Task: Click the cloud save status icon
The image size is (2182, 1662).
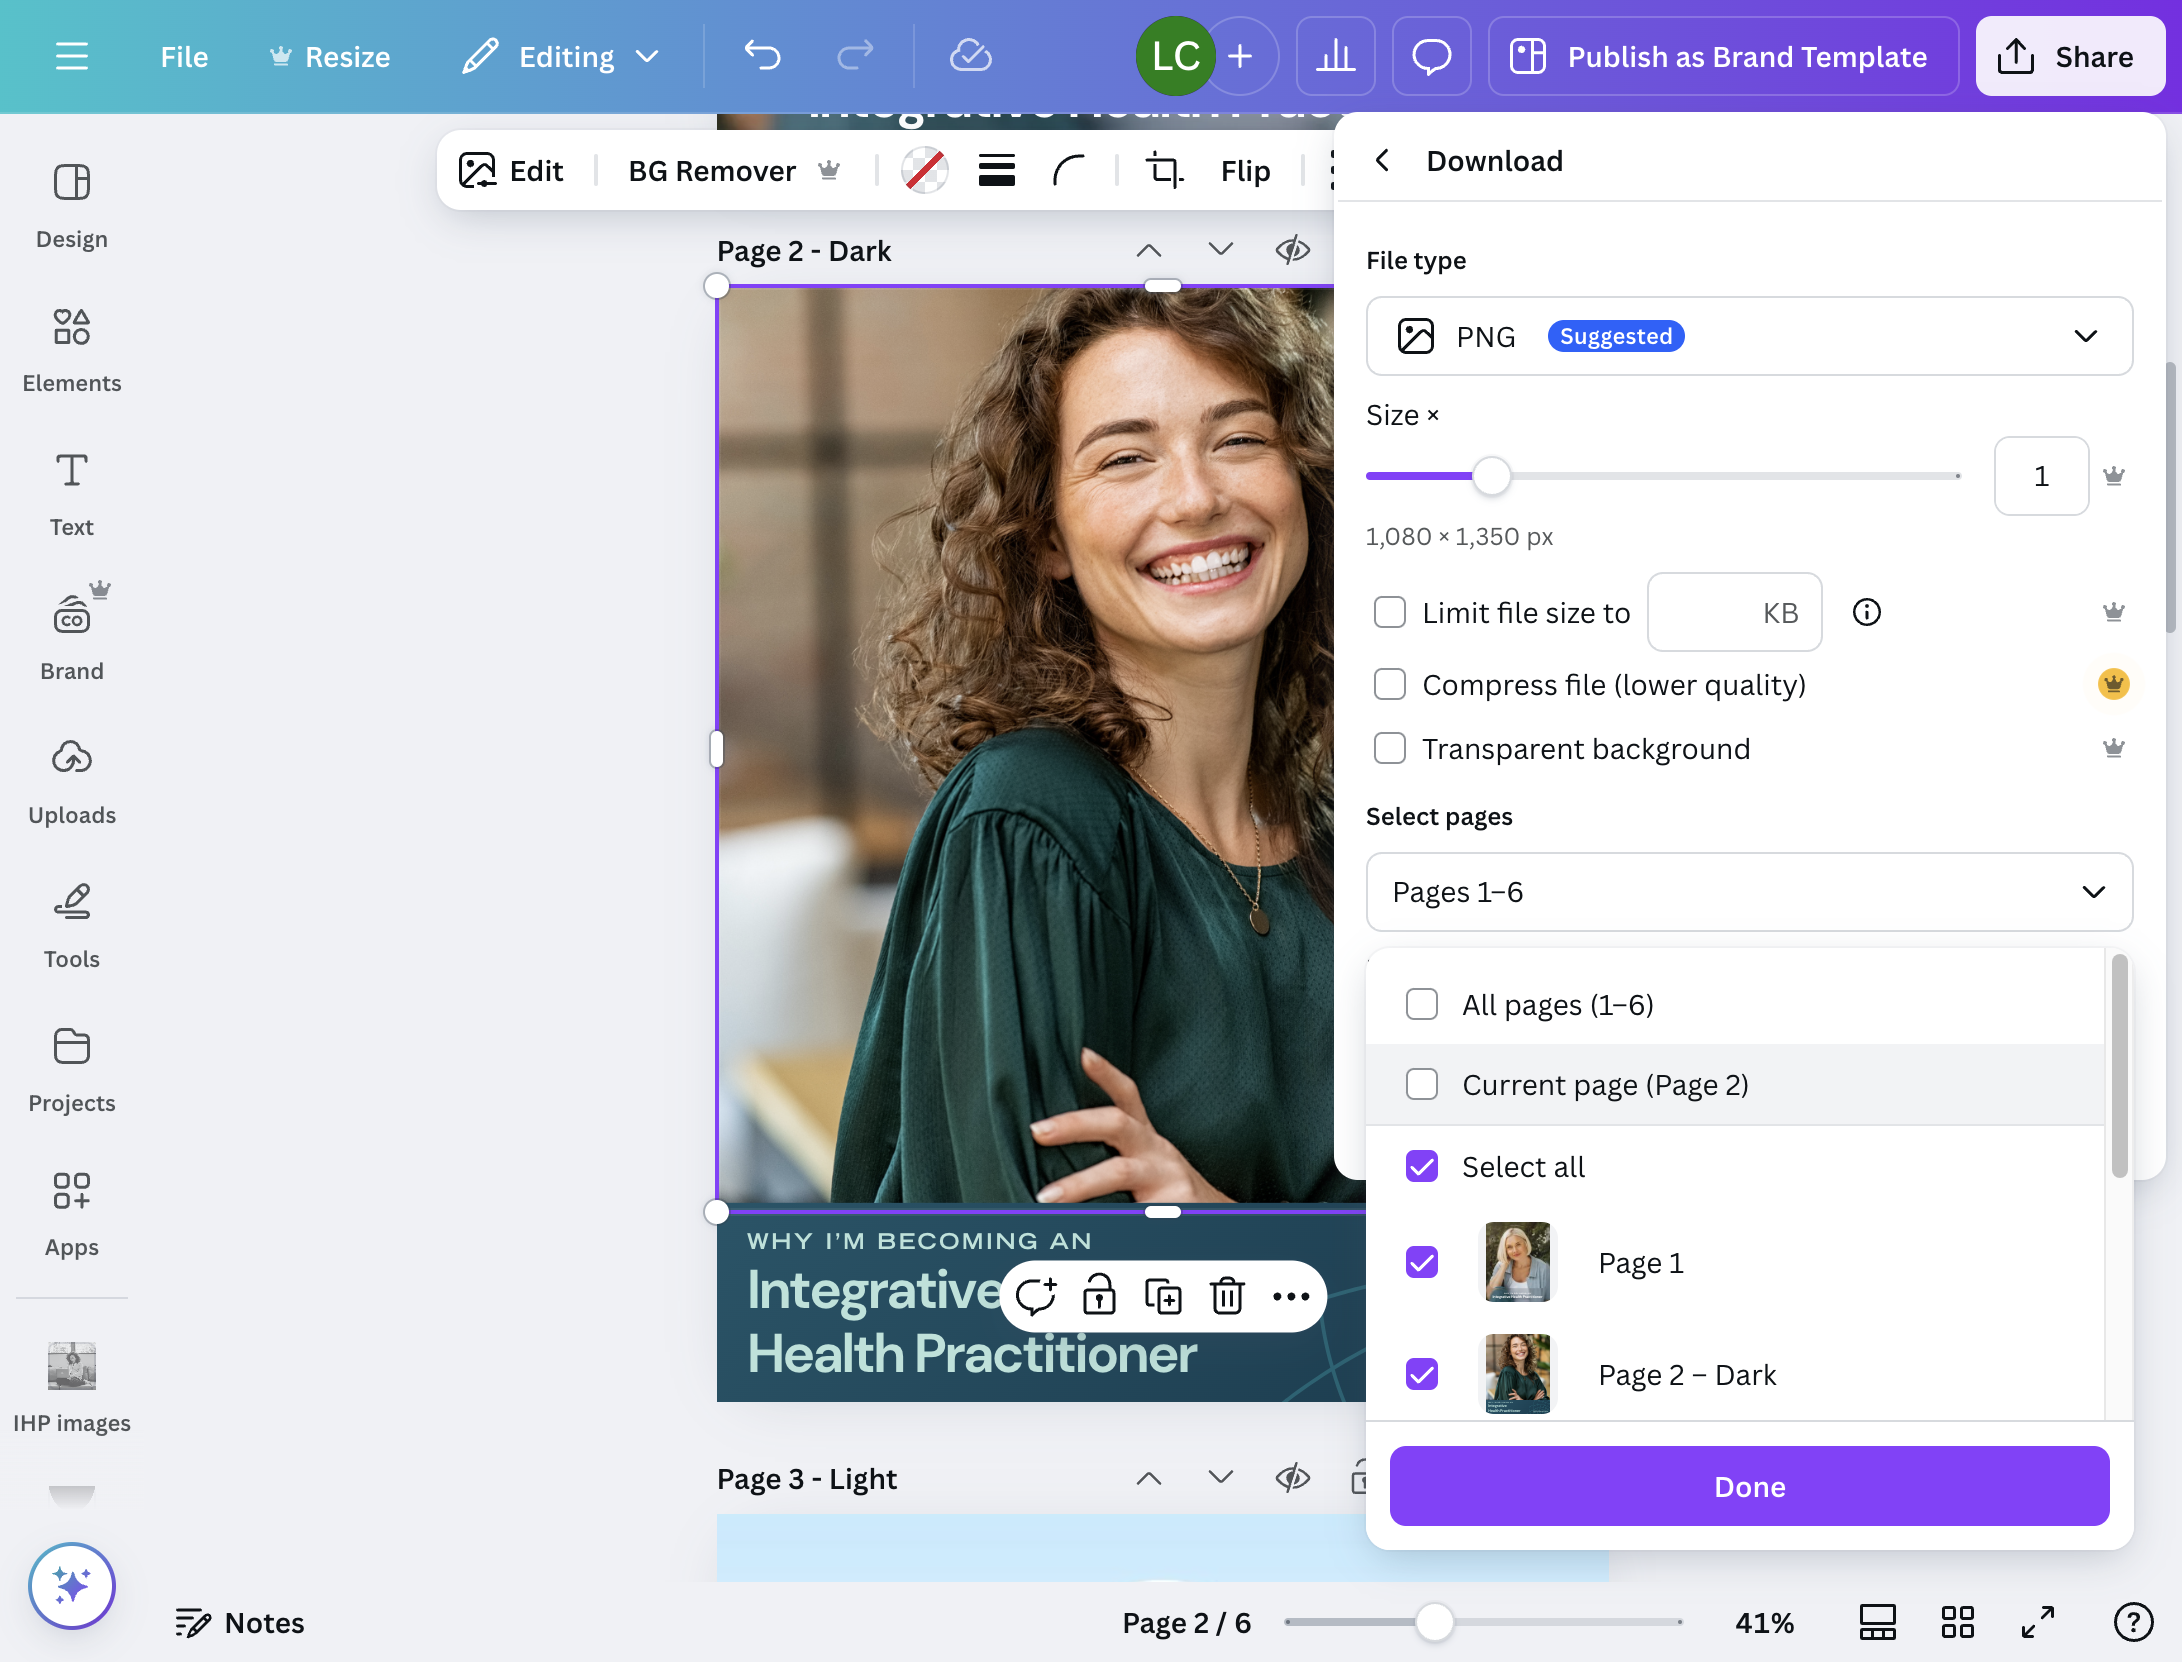Action: coord(970,56)
